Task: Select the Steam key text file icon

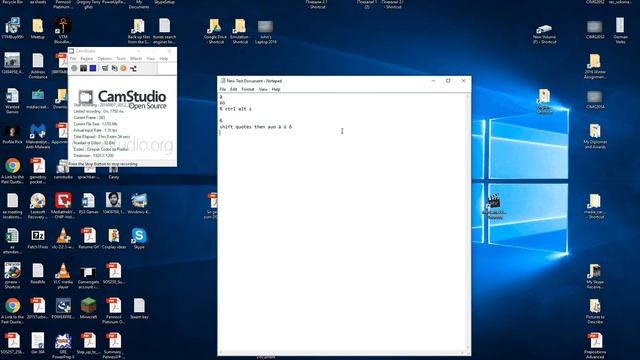Action: [139, 308]
